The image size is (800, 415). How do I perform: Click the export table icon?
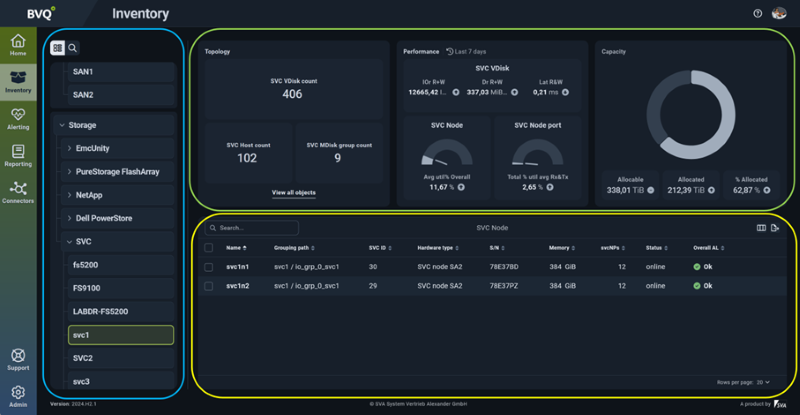[775, 228]
